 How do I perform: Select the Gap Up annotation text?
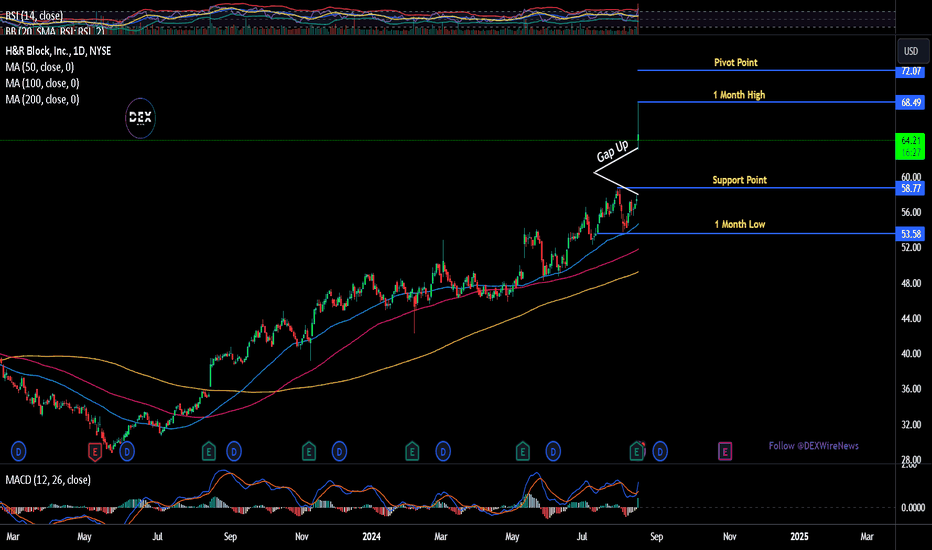tap(612, 151)
